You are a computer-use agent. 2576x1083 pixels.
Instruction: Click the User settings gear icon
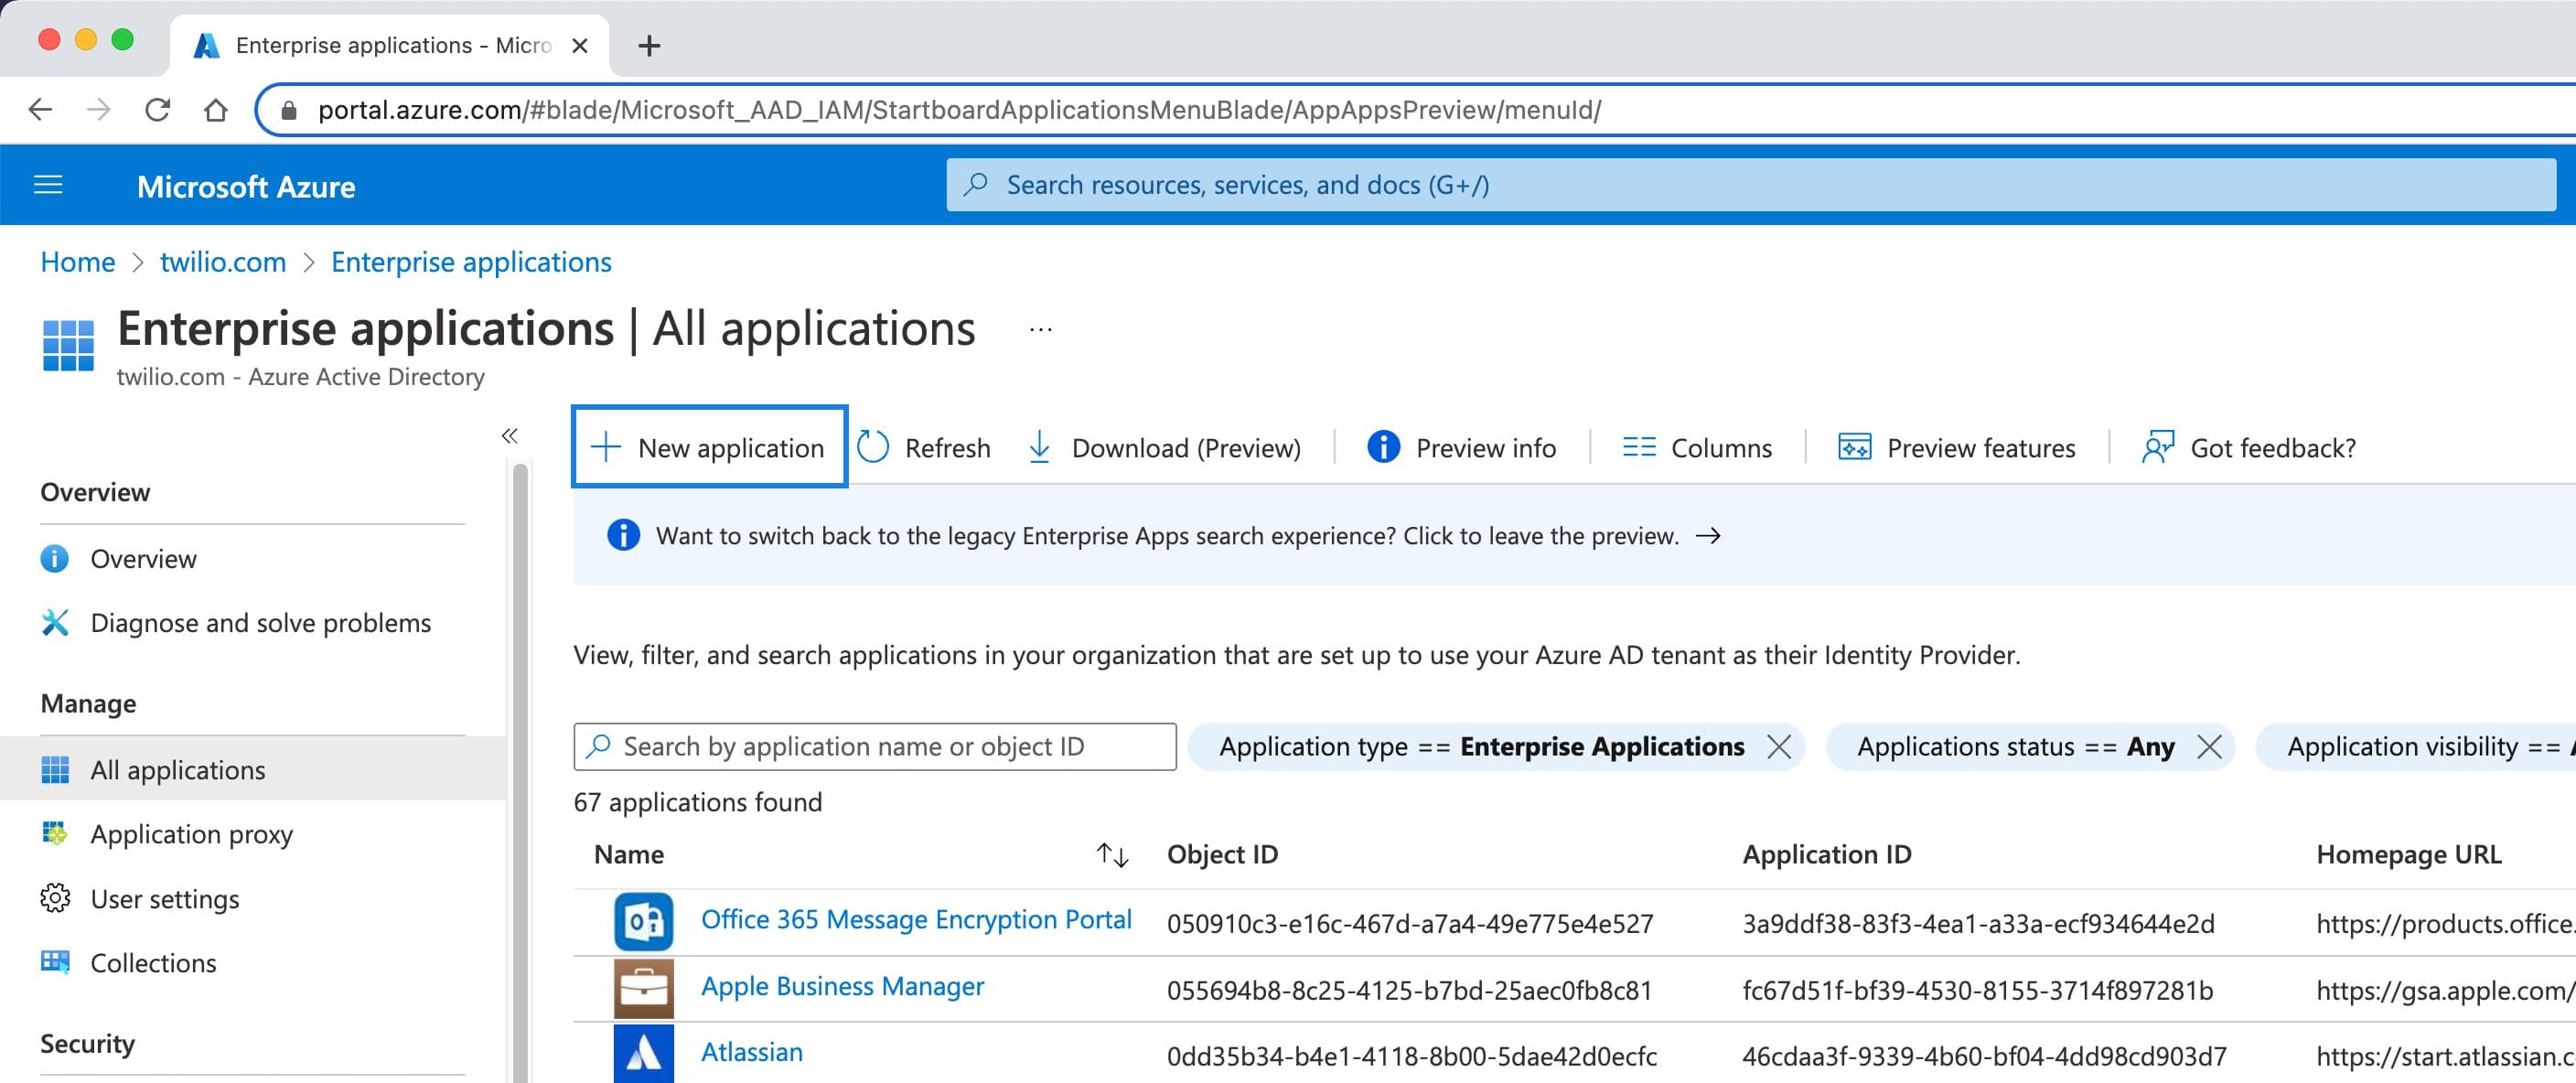click(x=55, y=898)
